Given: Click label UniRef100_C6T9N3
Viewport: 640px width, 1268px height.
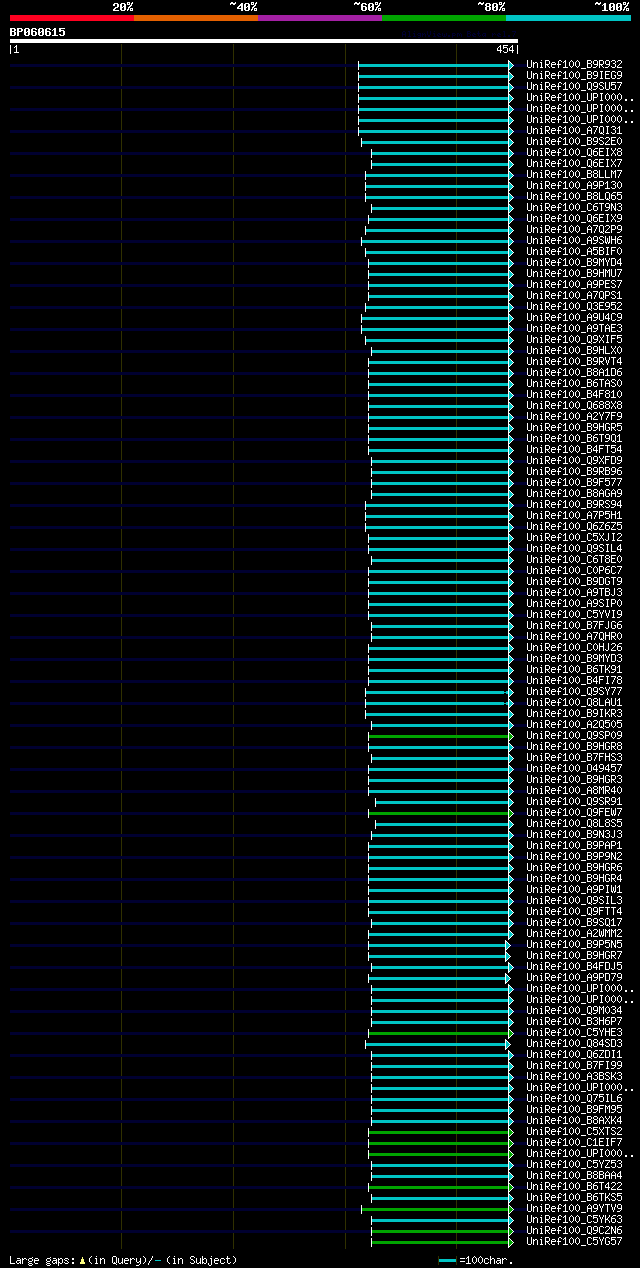Looking at the screenshot, I should coord(574,207).
